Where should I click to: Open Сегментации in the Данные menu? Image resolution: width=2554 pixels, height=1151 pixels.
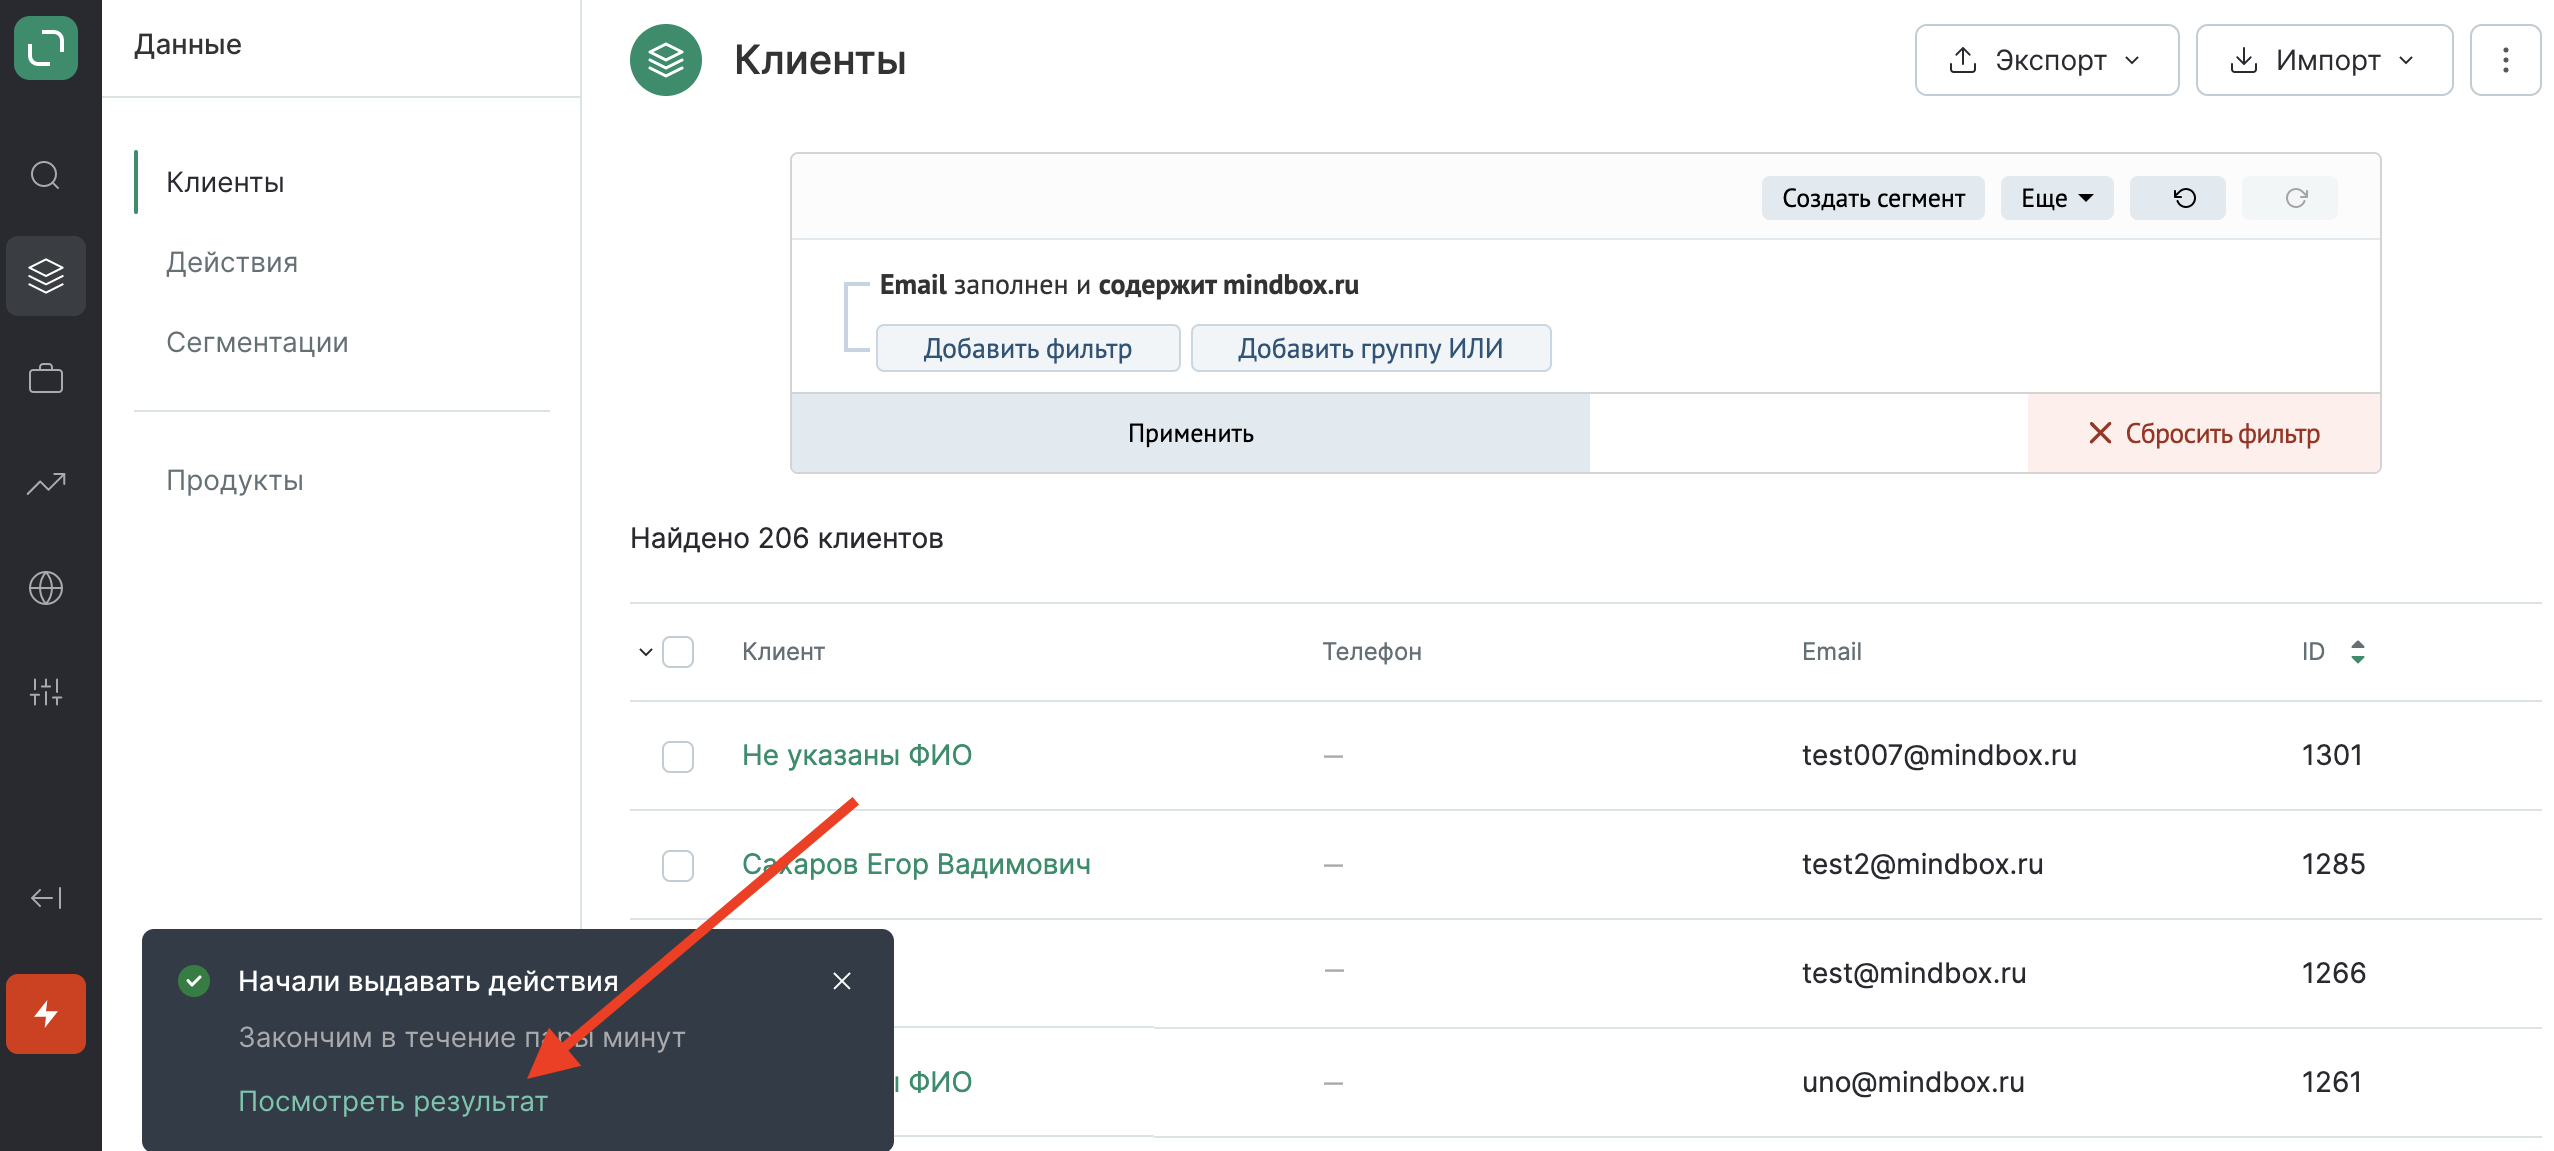pyautogui.click(x=257, y=342)
